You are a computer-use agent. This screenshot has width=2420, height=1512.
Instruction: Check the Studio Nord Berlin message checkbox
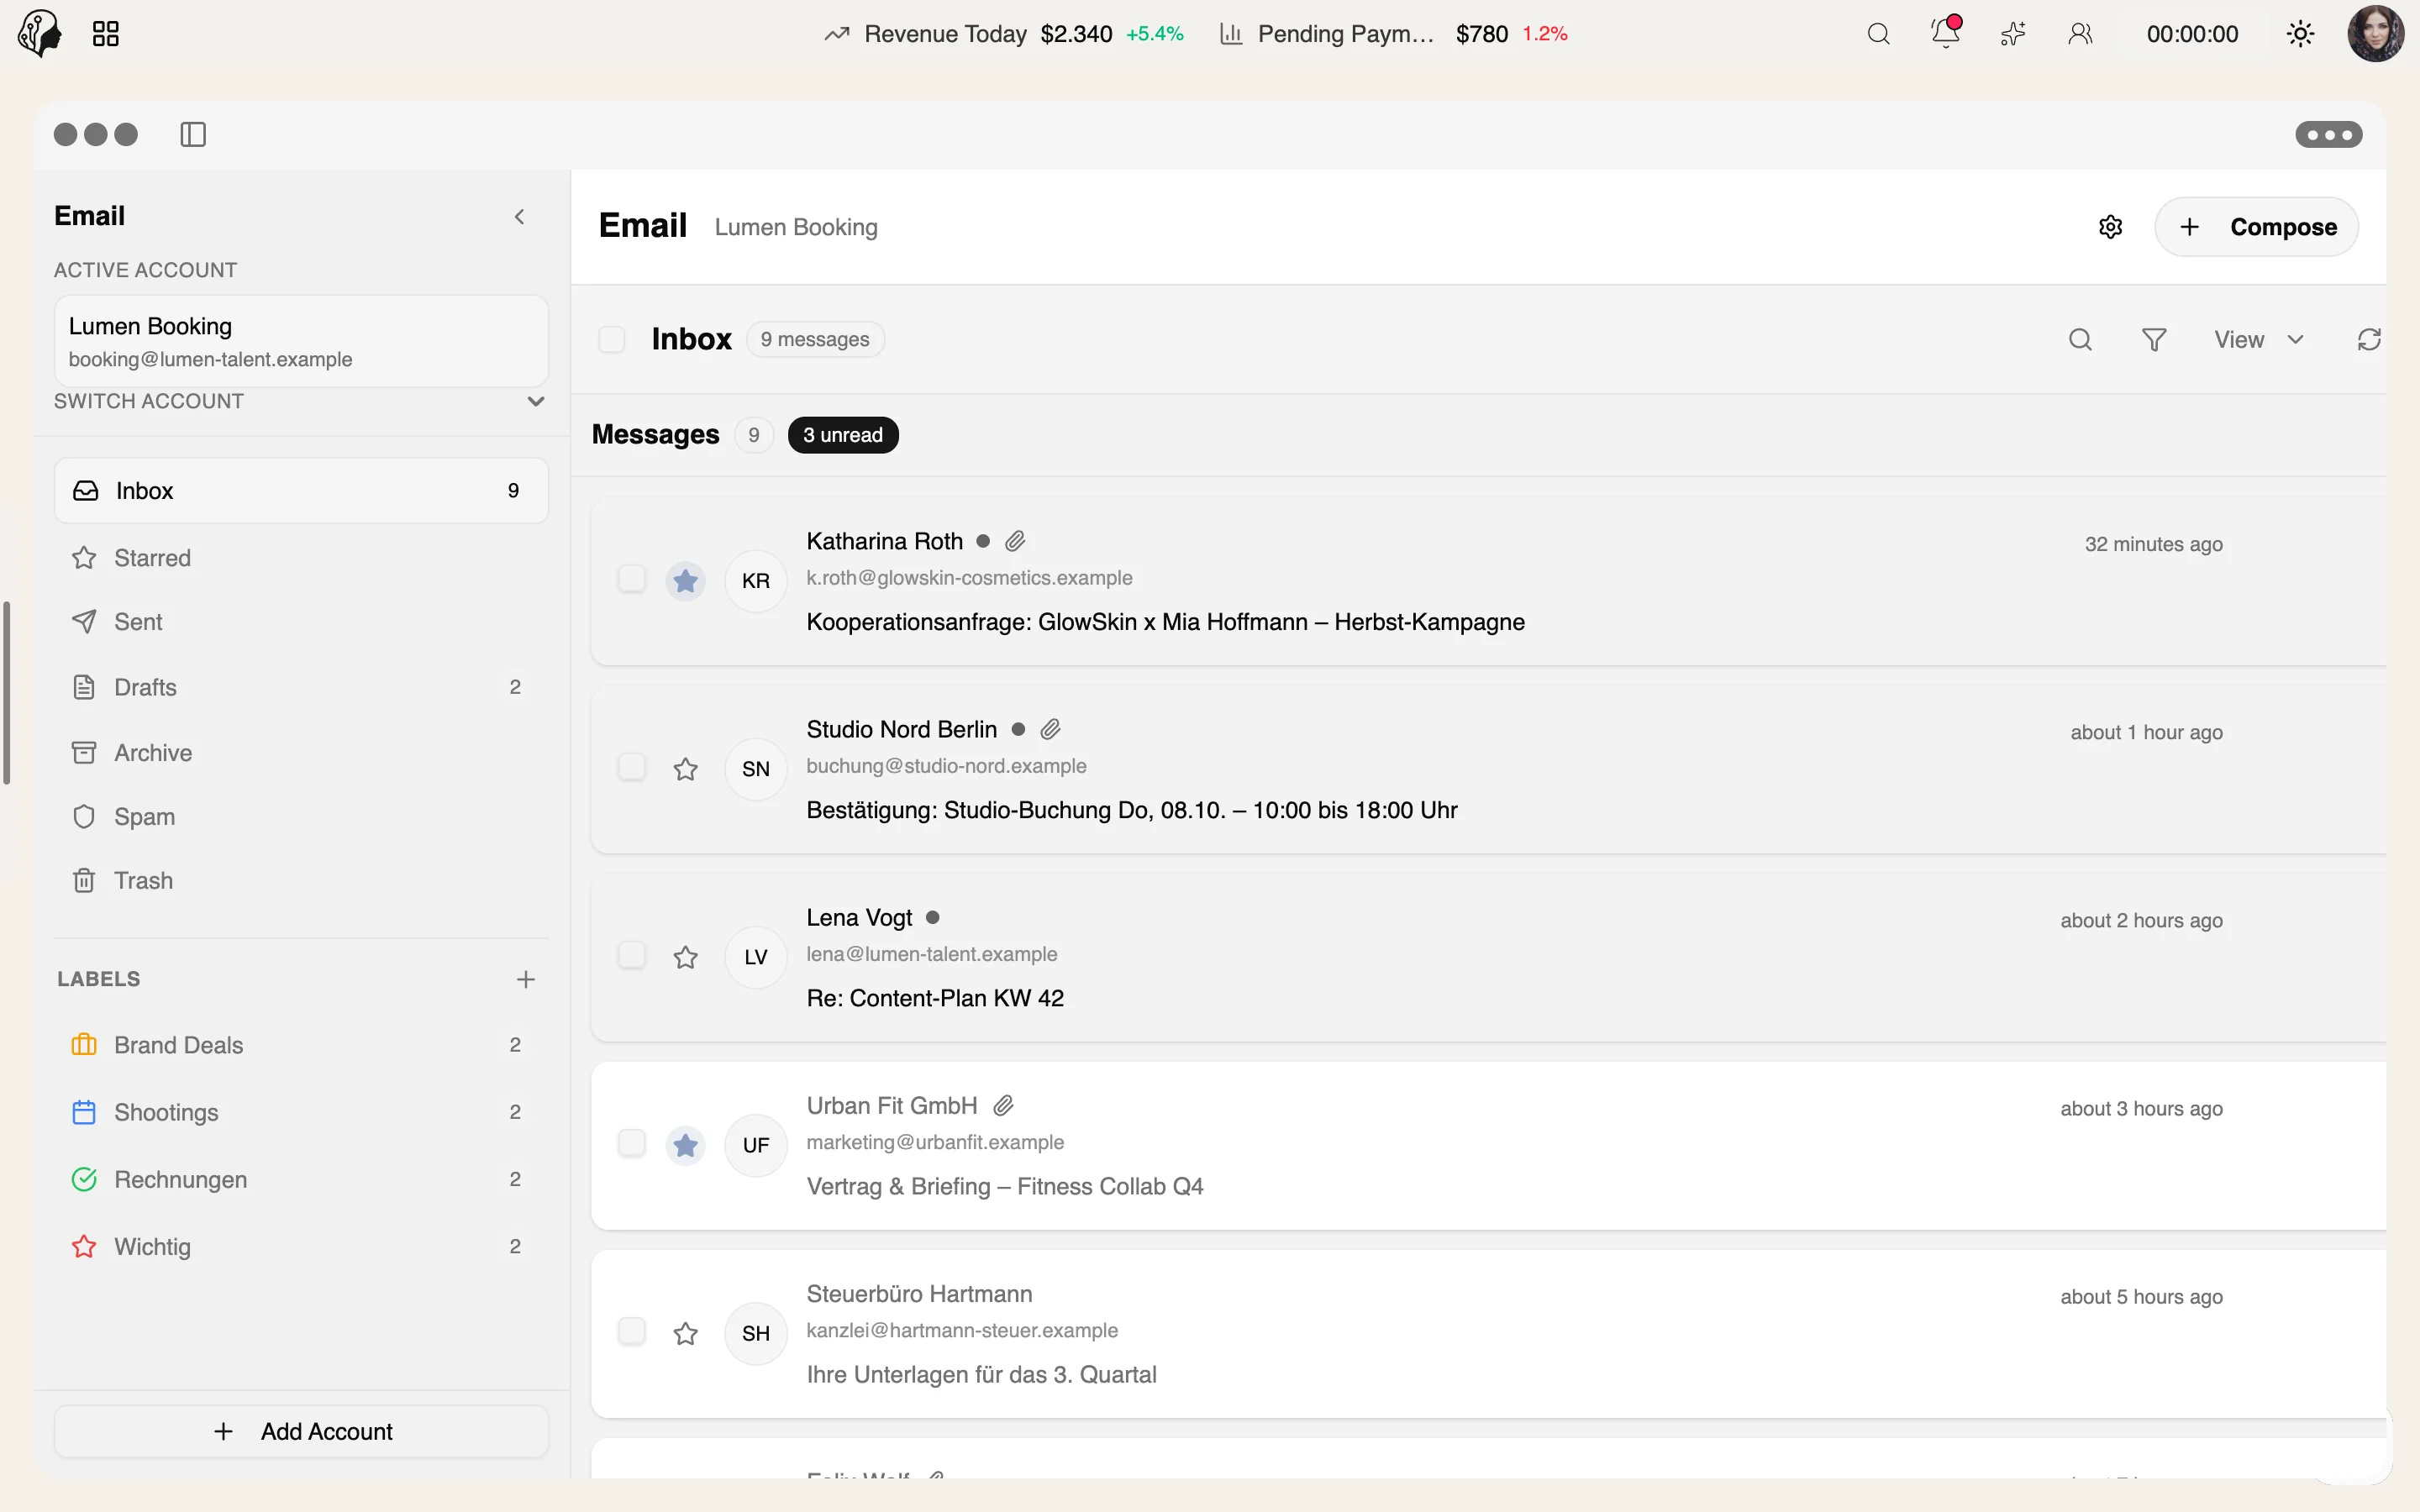click(x=631, y=767)
